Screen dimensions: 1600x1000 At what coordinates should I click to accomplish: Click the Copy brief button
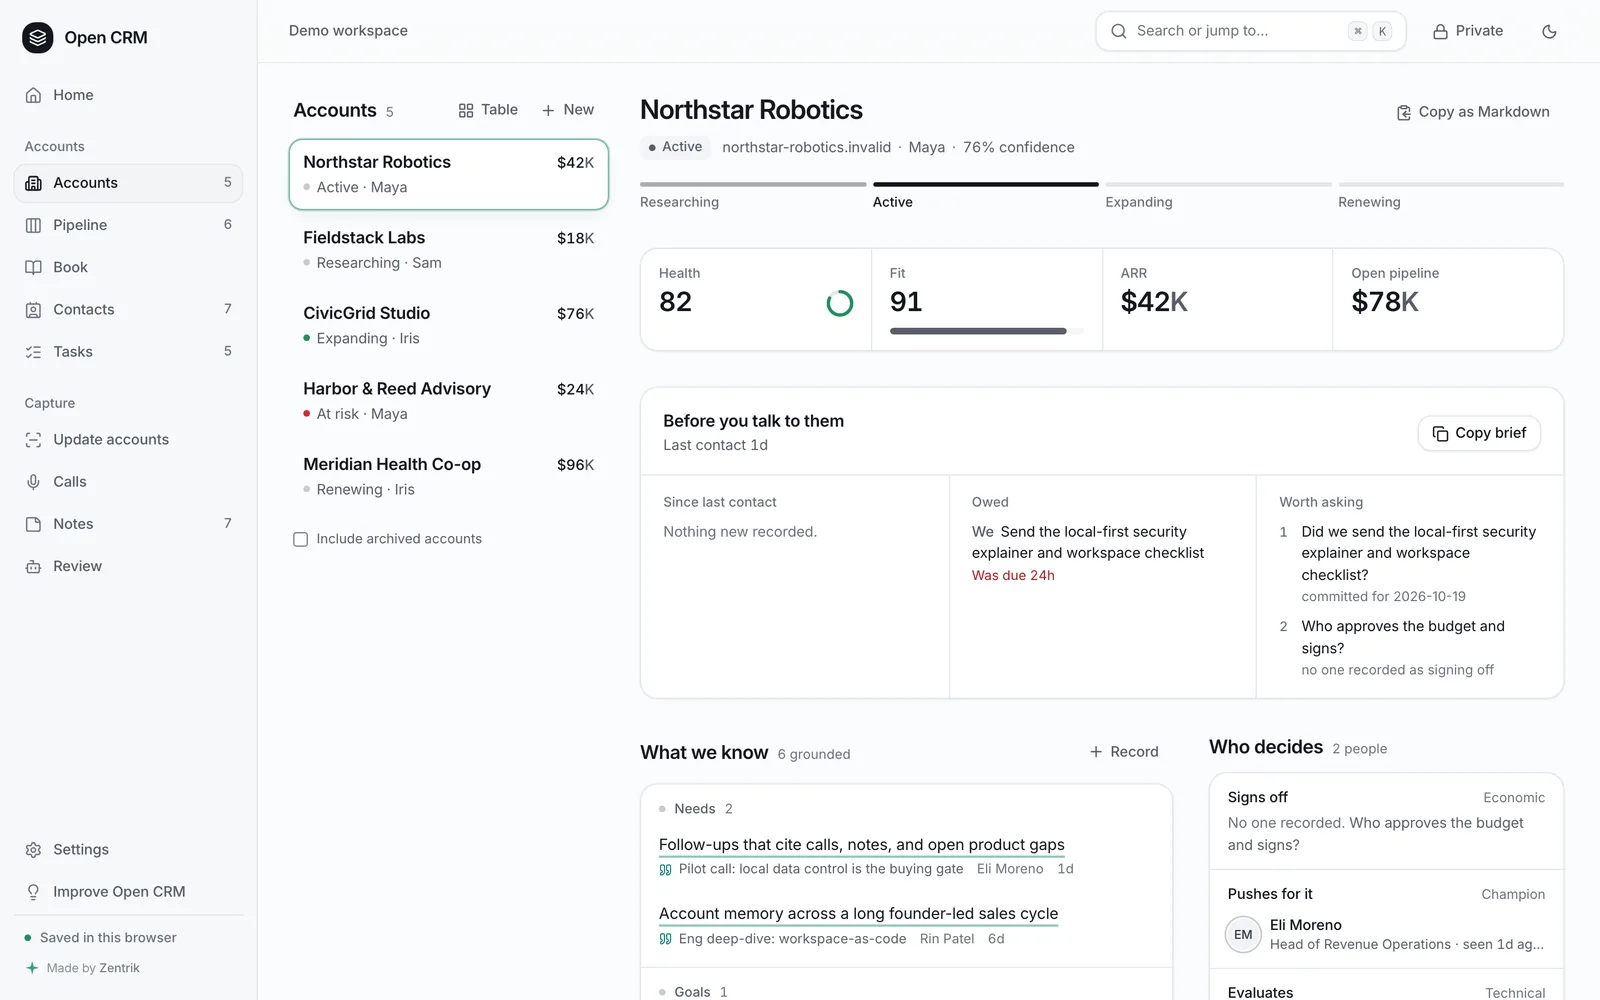click(1479, 433)
